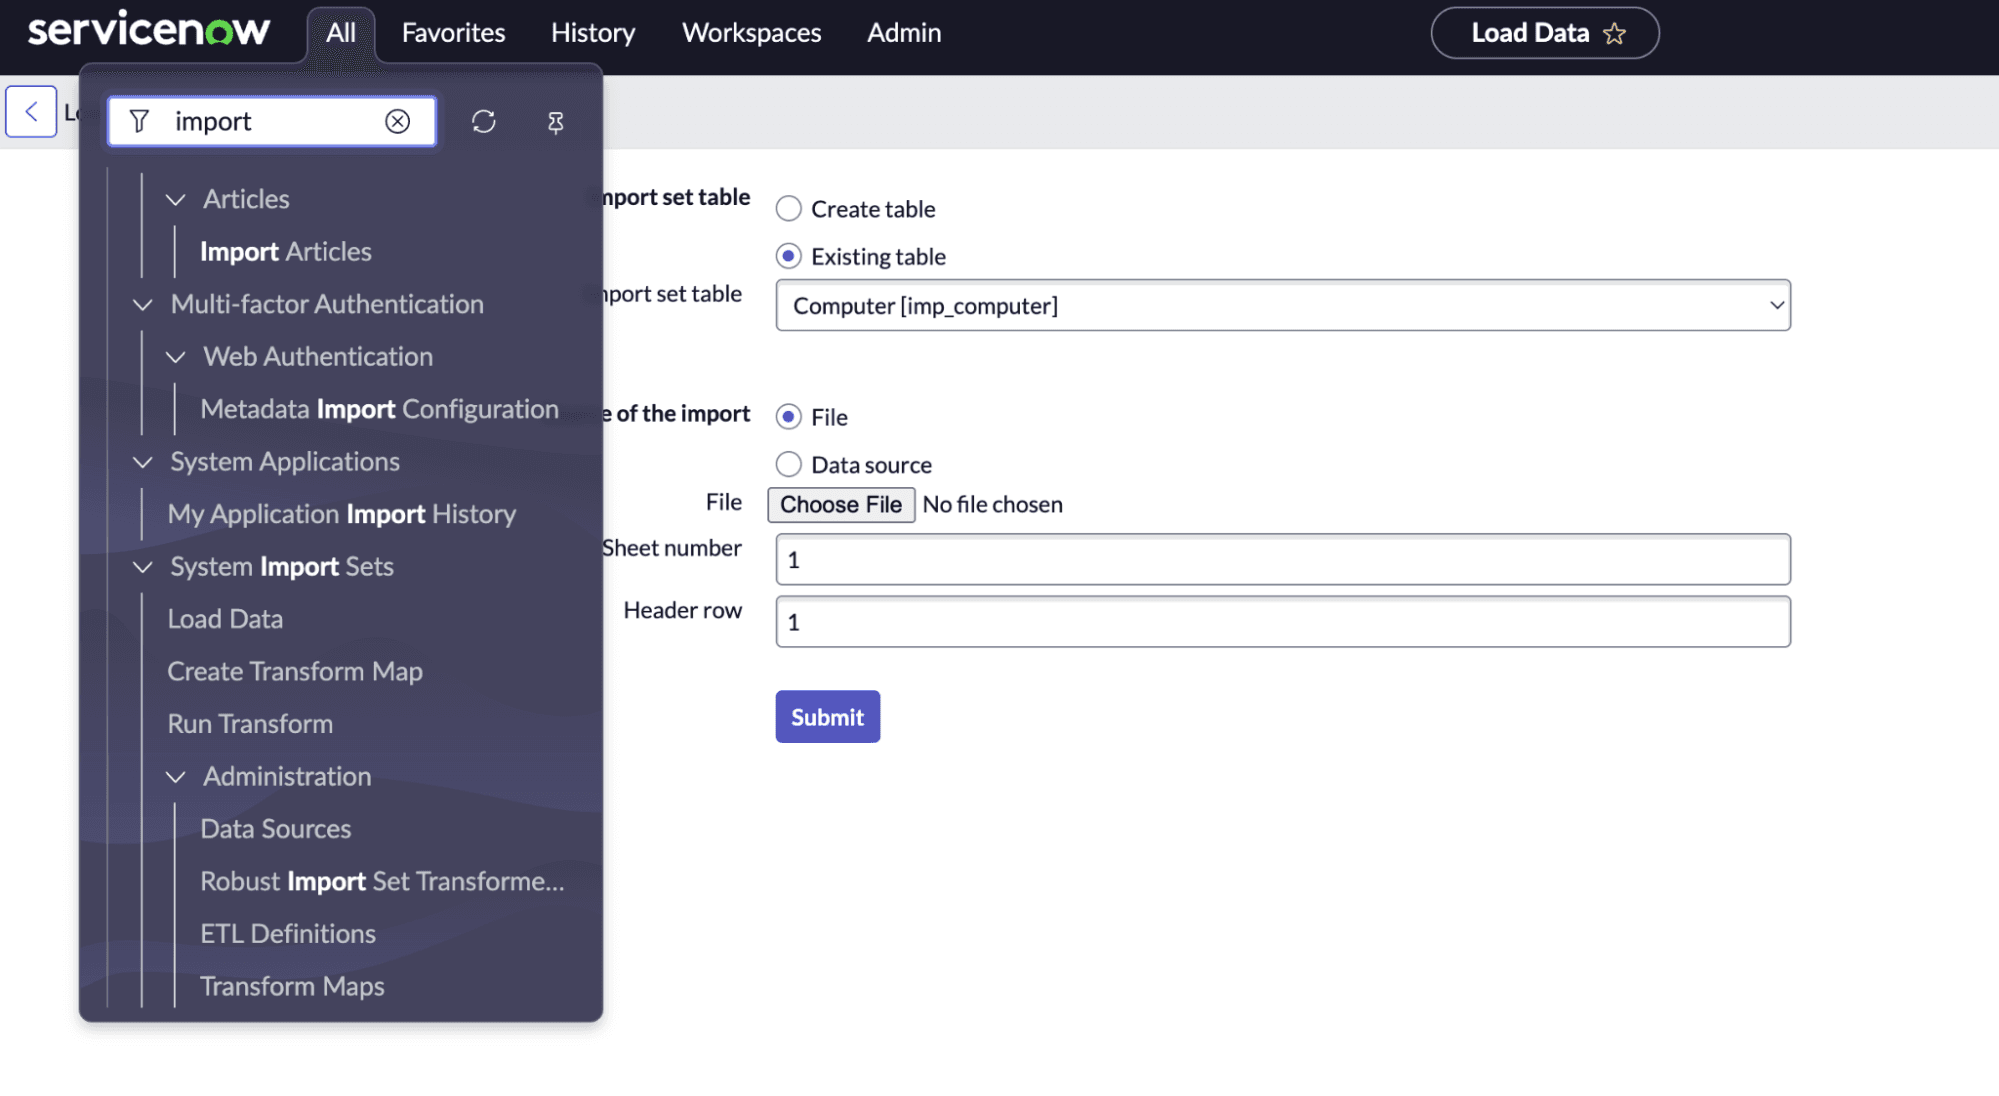Pin the All navigation menu open
The width and height of the screenshot is (1999, 1096).
click(x=554, y=121)
